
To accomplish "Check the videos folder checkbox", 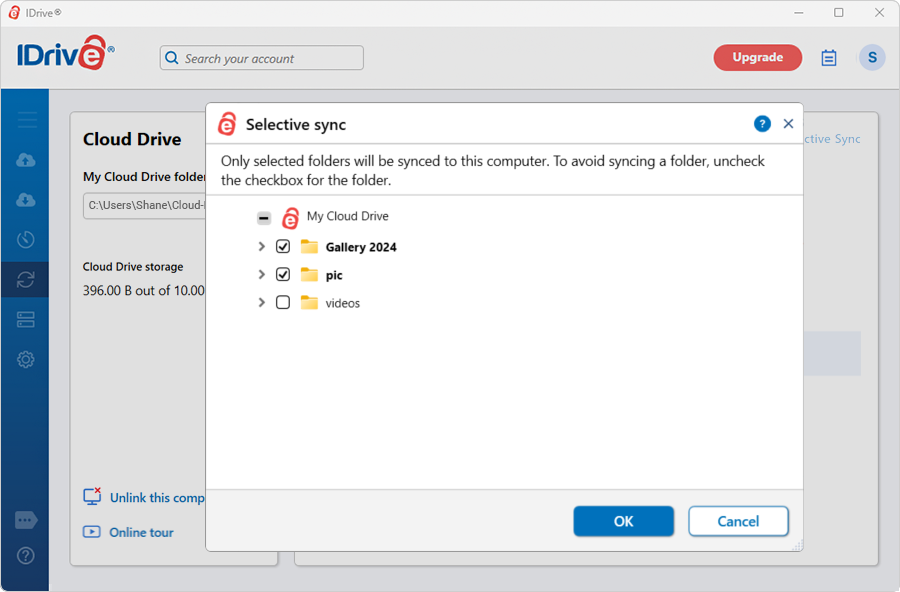I will coord(283,302).
